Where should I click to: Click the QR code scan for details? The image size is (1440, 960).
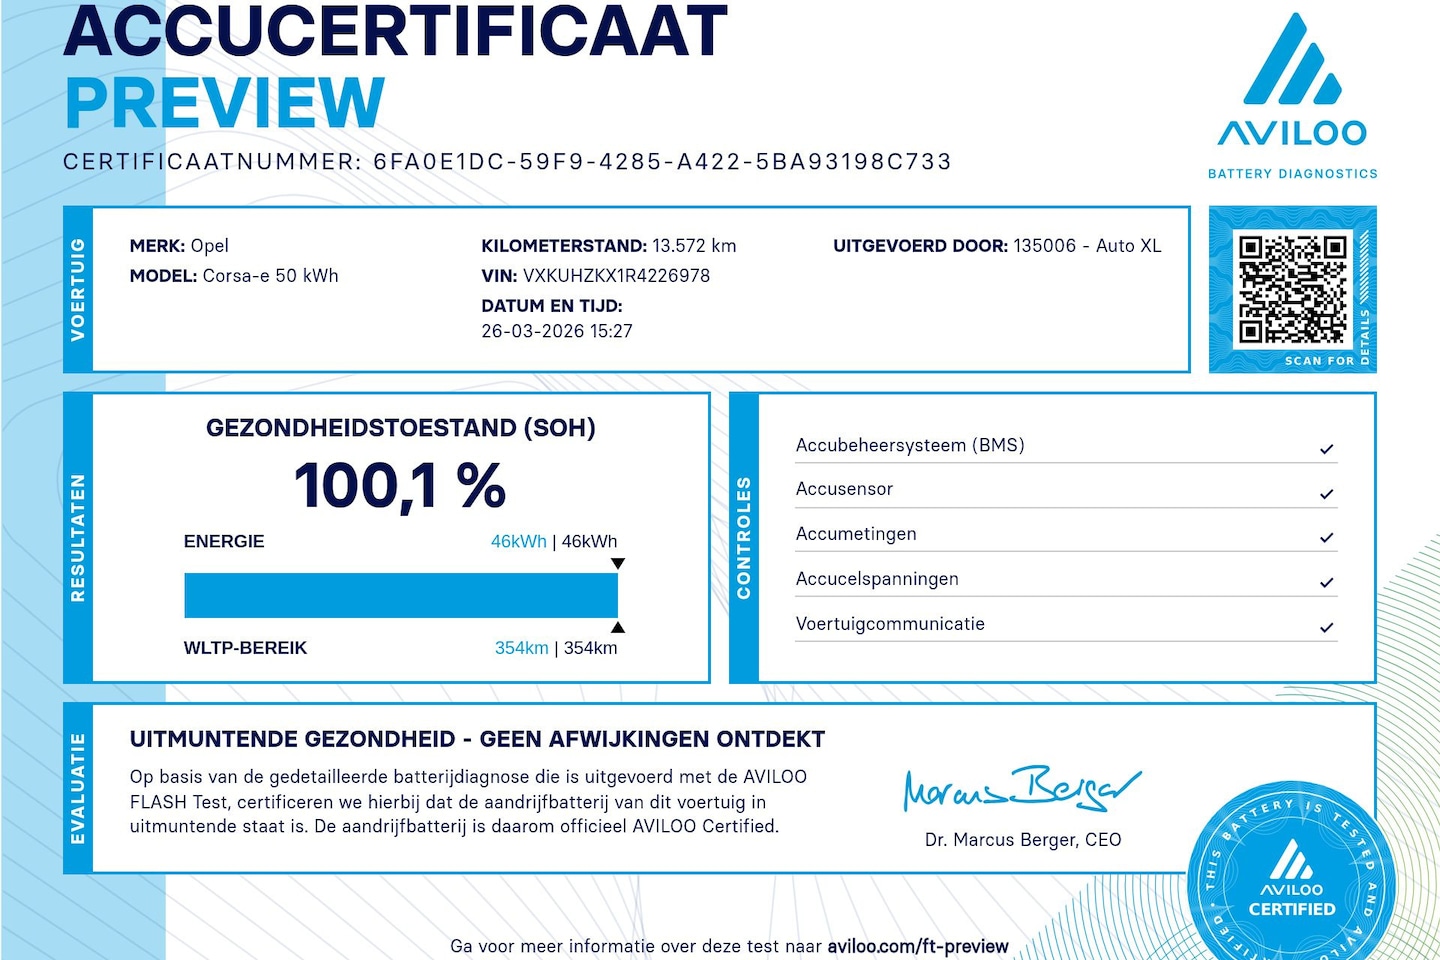click(1292, 289)
